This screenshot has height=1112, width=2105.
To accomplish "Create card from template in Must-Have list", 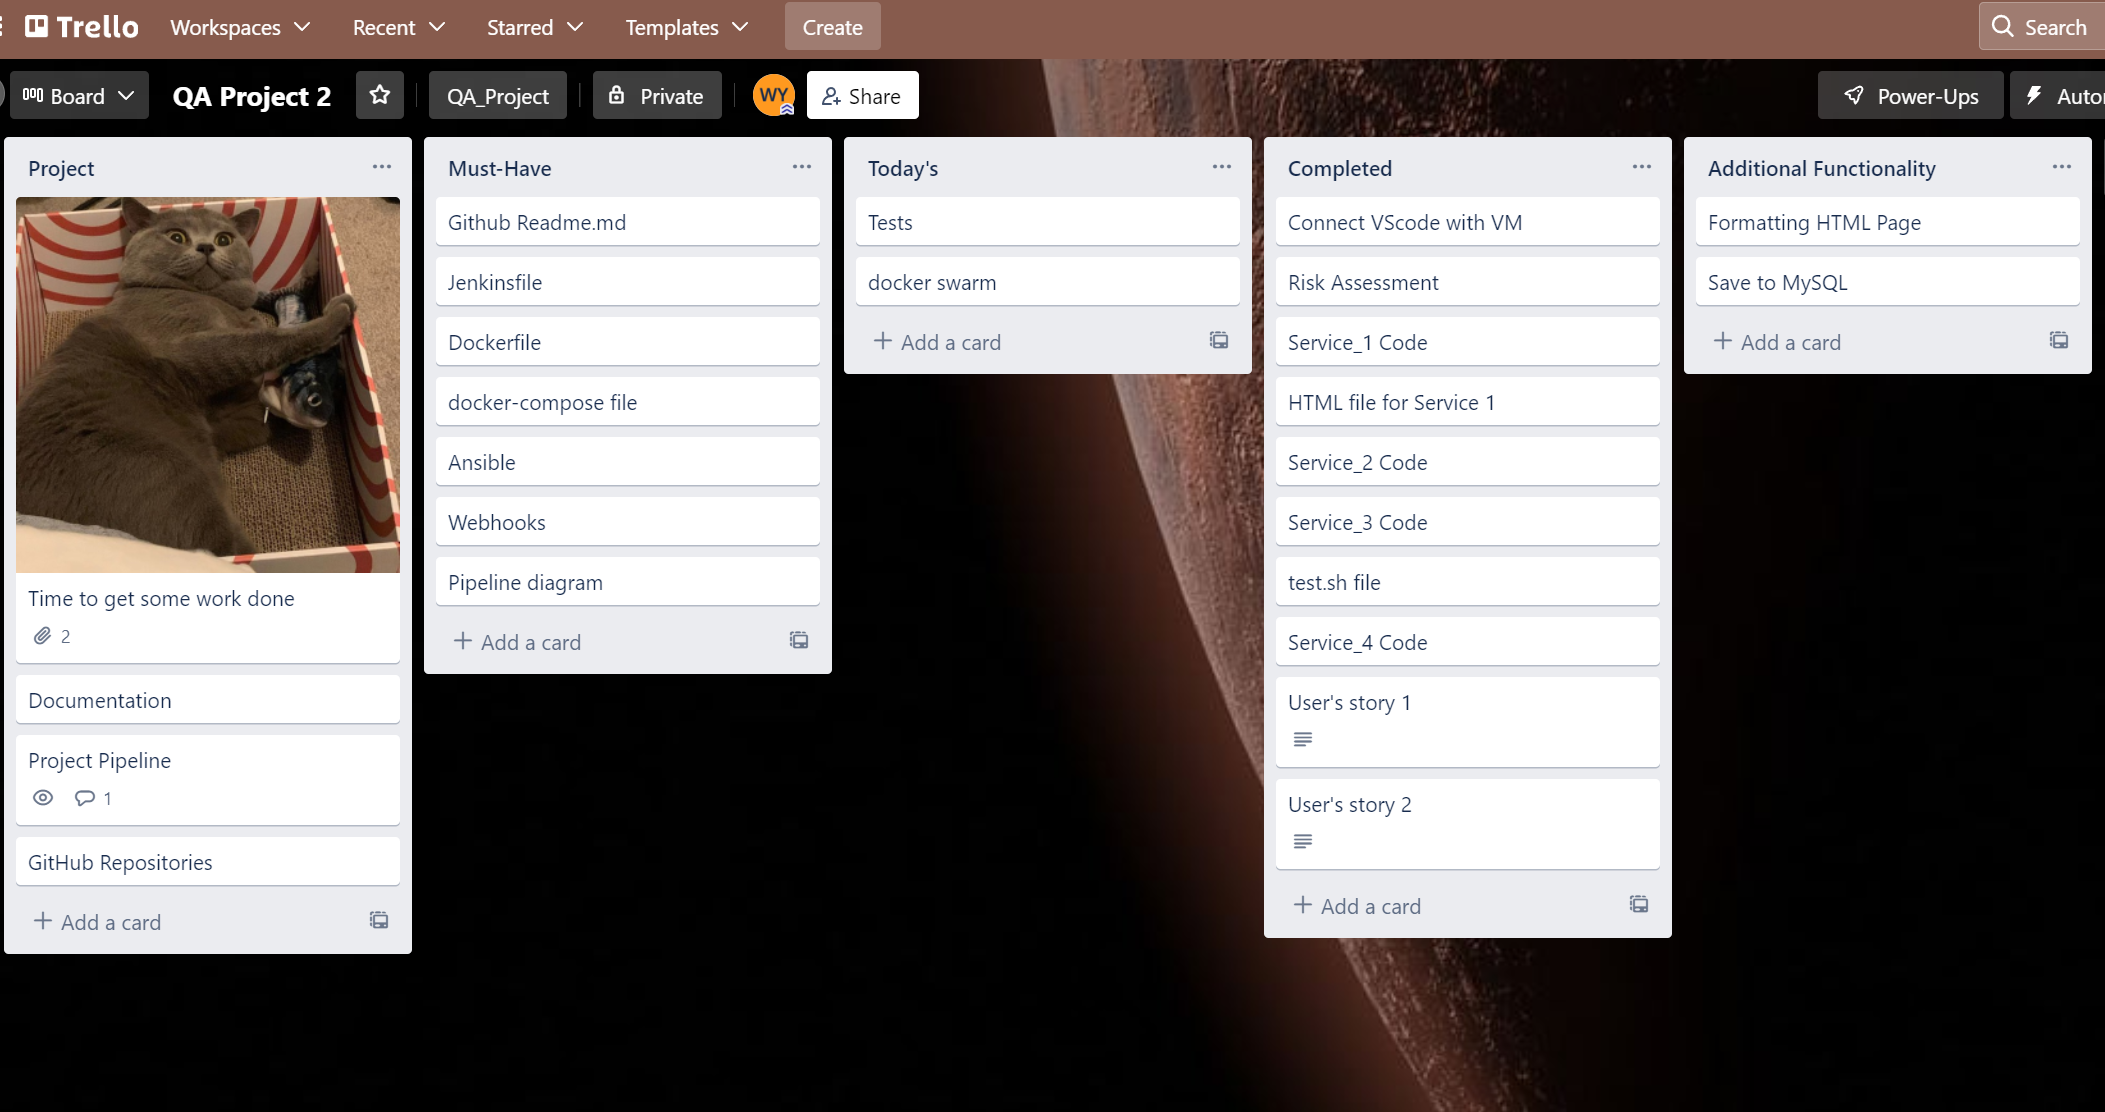I will pos(799,640).
